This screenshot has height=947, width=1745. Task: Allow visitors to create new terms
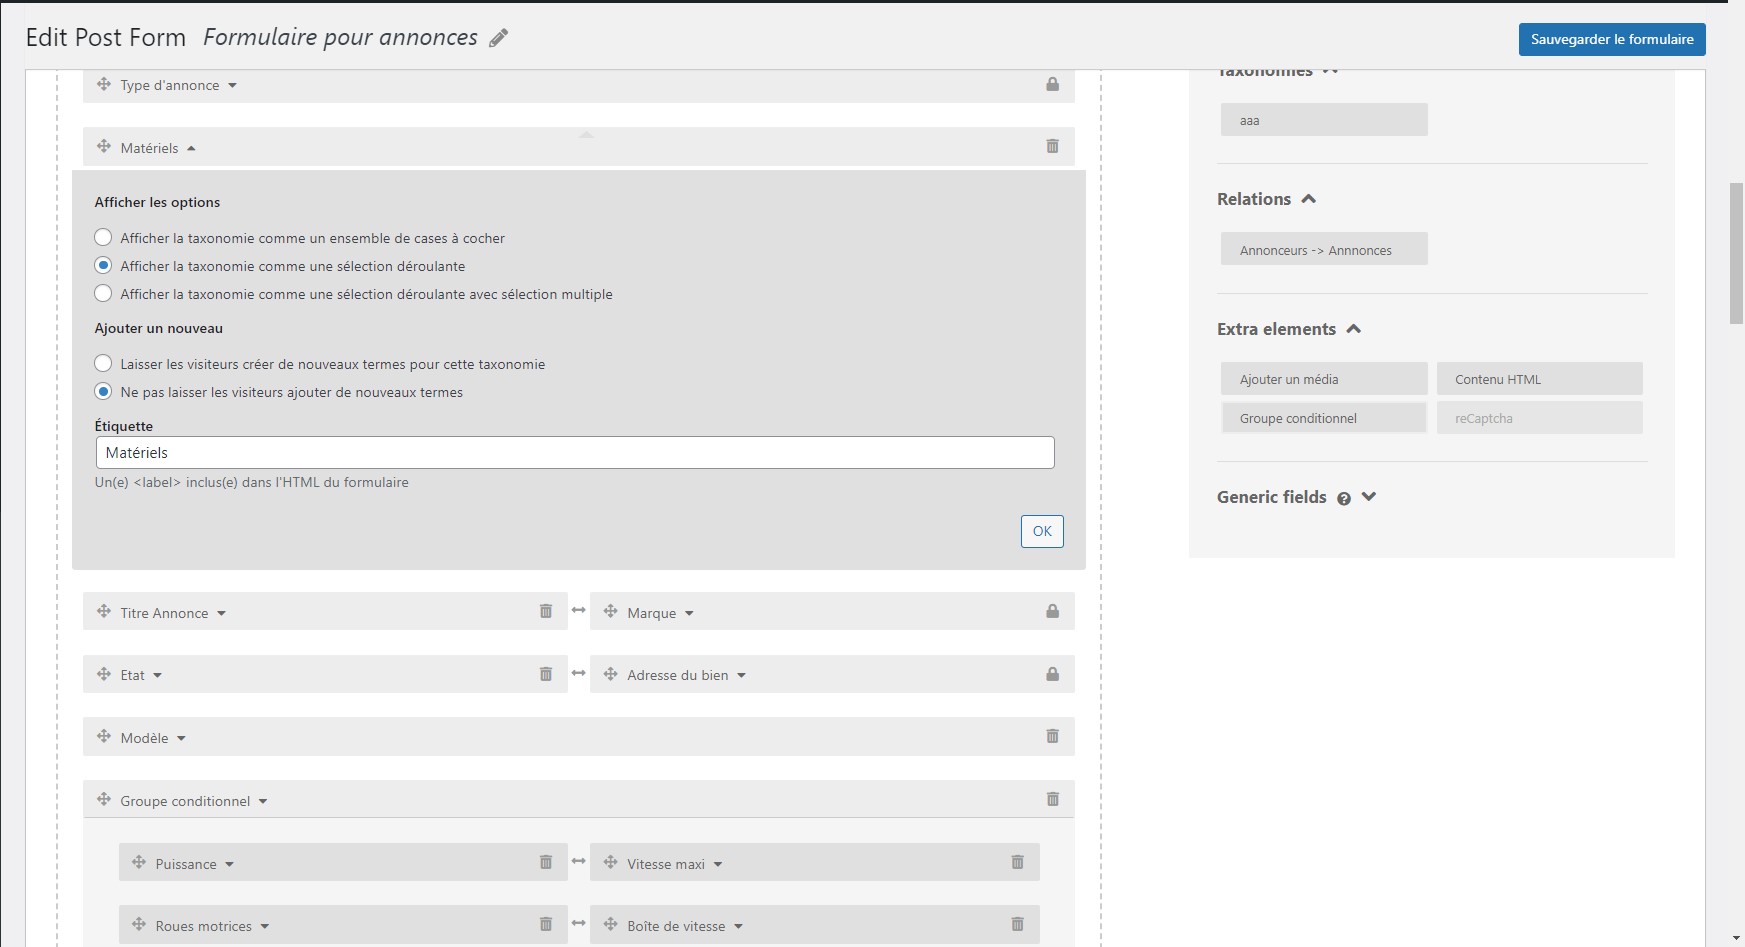pyautogui.click(x=103, y=364)
